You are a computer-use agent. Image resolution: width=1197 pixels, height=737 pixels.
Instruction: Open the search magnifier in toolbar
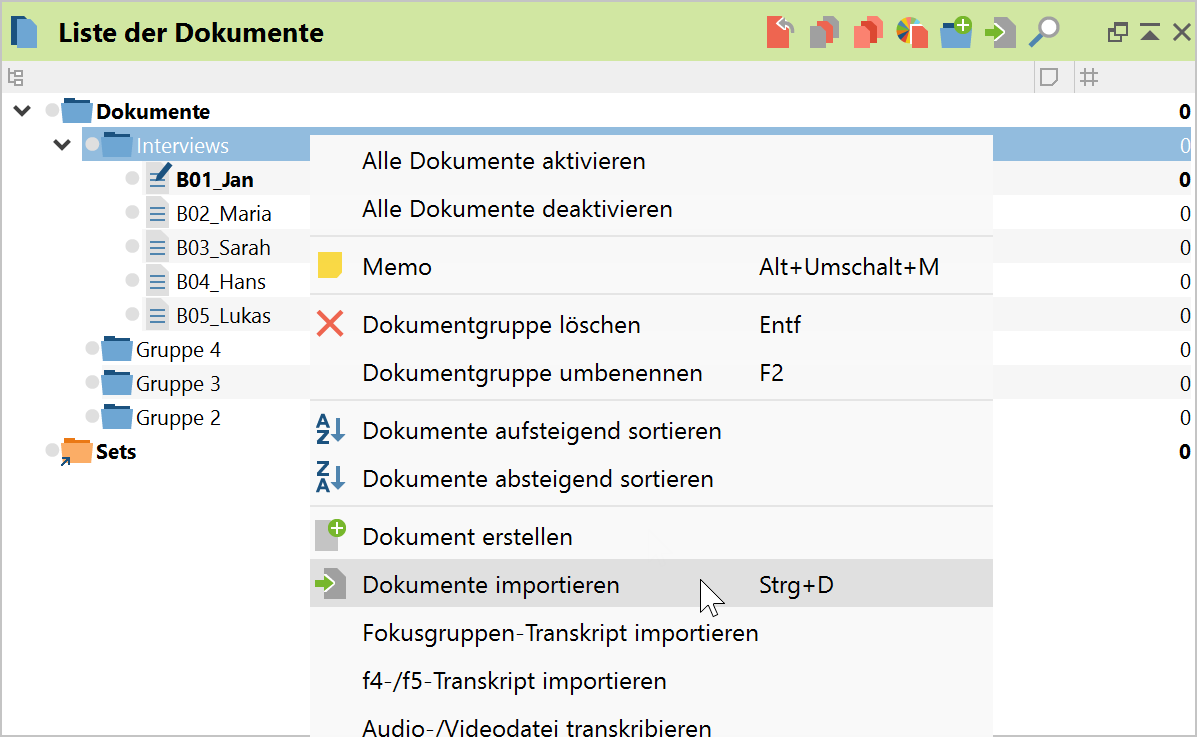(x=1044, y=32)
